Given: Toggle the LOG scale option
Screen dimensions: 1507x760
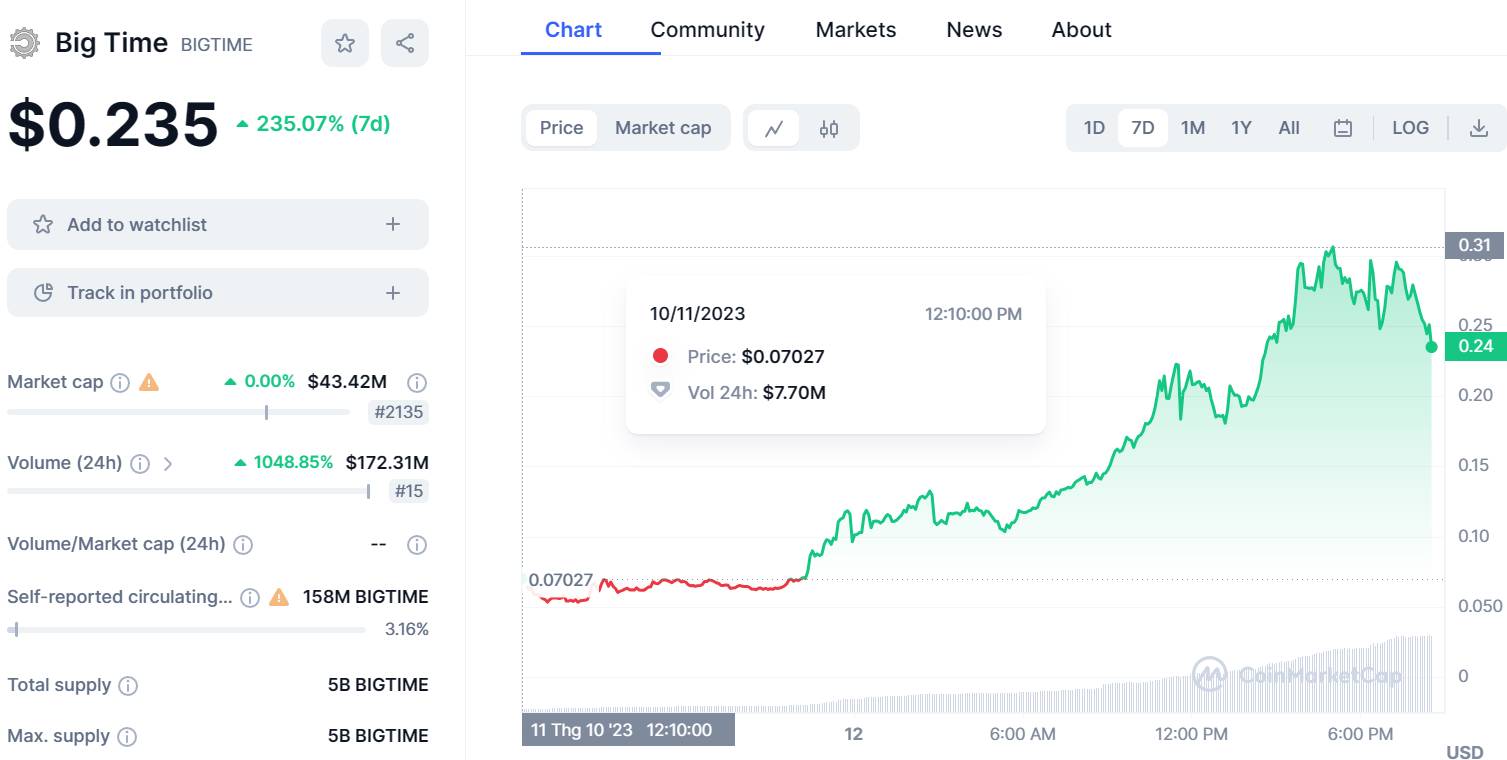Looking at the screenshot, I should tap(1410, 128).
